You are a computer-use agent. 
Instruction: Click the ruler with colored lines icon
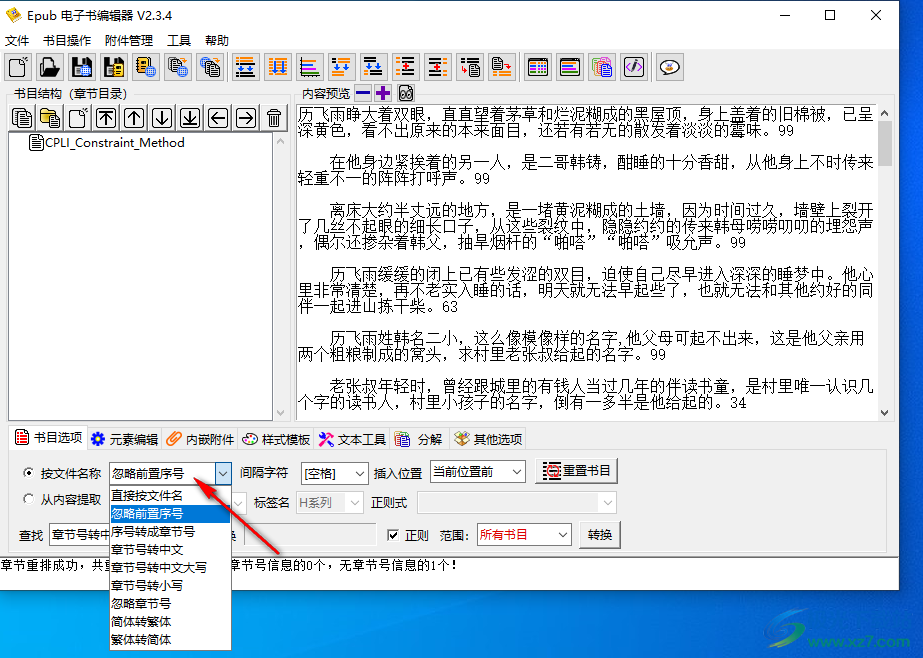pyautogui.click(x=310, y=67)
